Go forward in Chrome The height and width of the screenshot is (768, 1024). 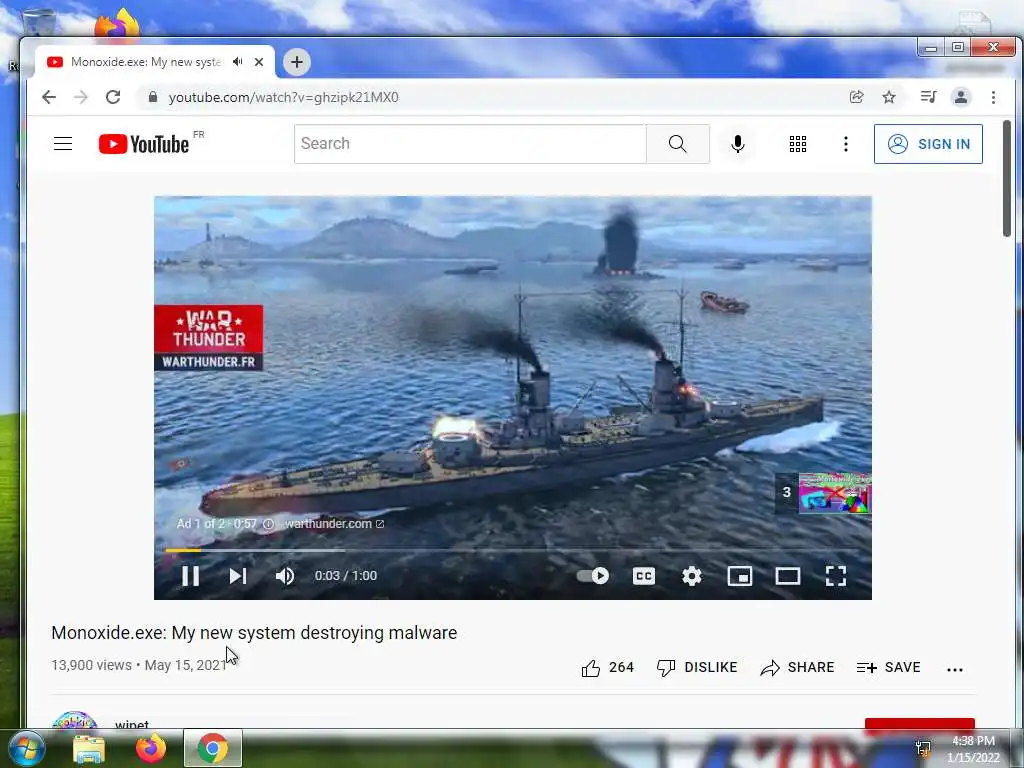click(81, 97)
